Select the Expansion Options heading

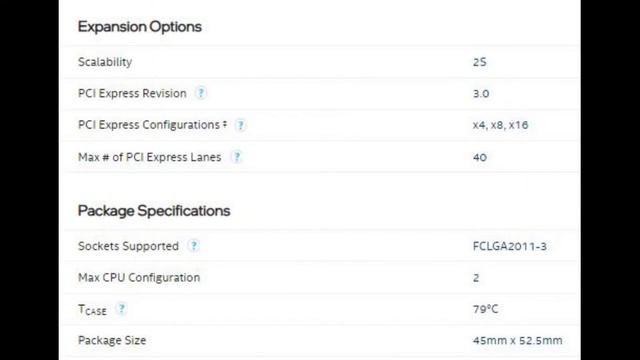[140, 27]
